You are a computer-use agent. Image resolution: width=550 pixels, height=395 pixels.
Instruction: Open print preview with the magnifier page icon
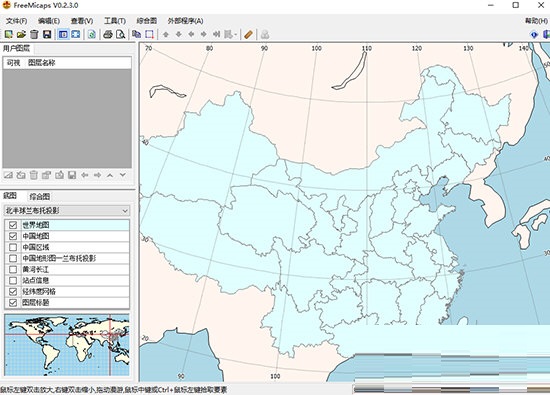click(x=120, y=34)
